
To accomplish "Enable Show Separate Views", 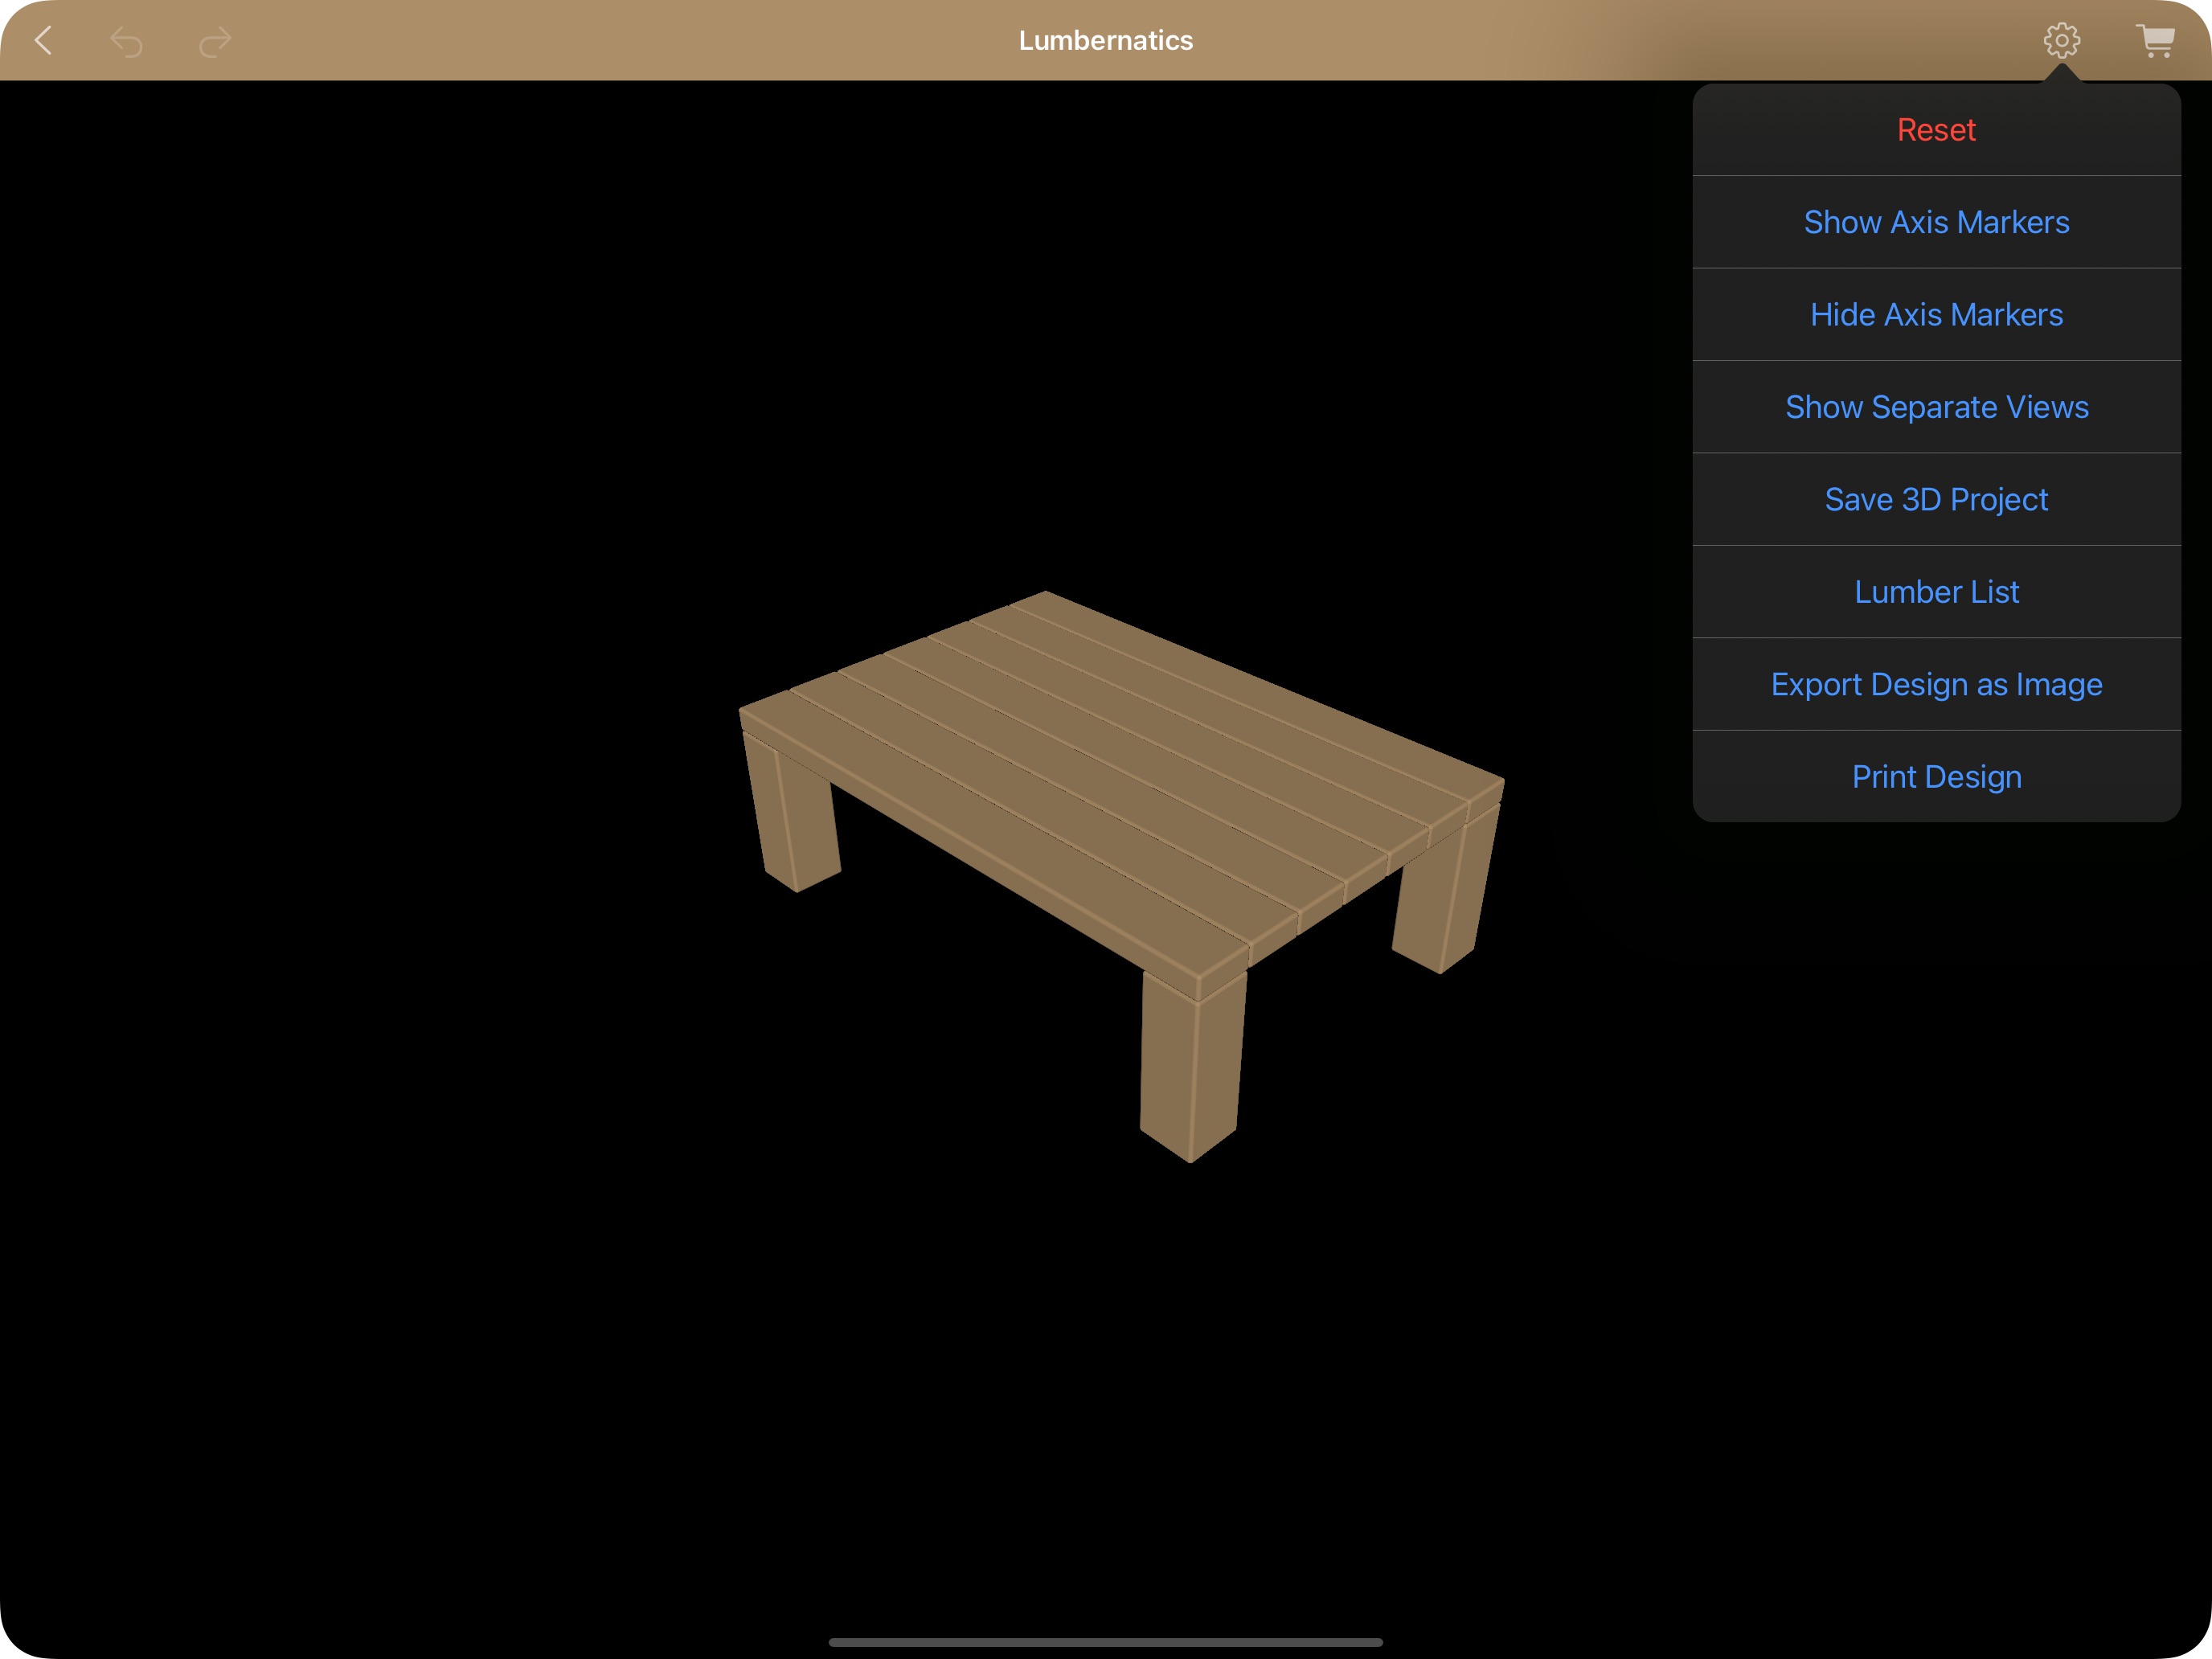I will coord(1936,407).
